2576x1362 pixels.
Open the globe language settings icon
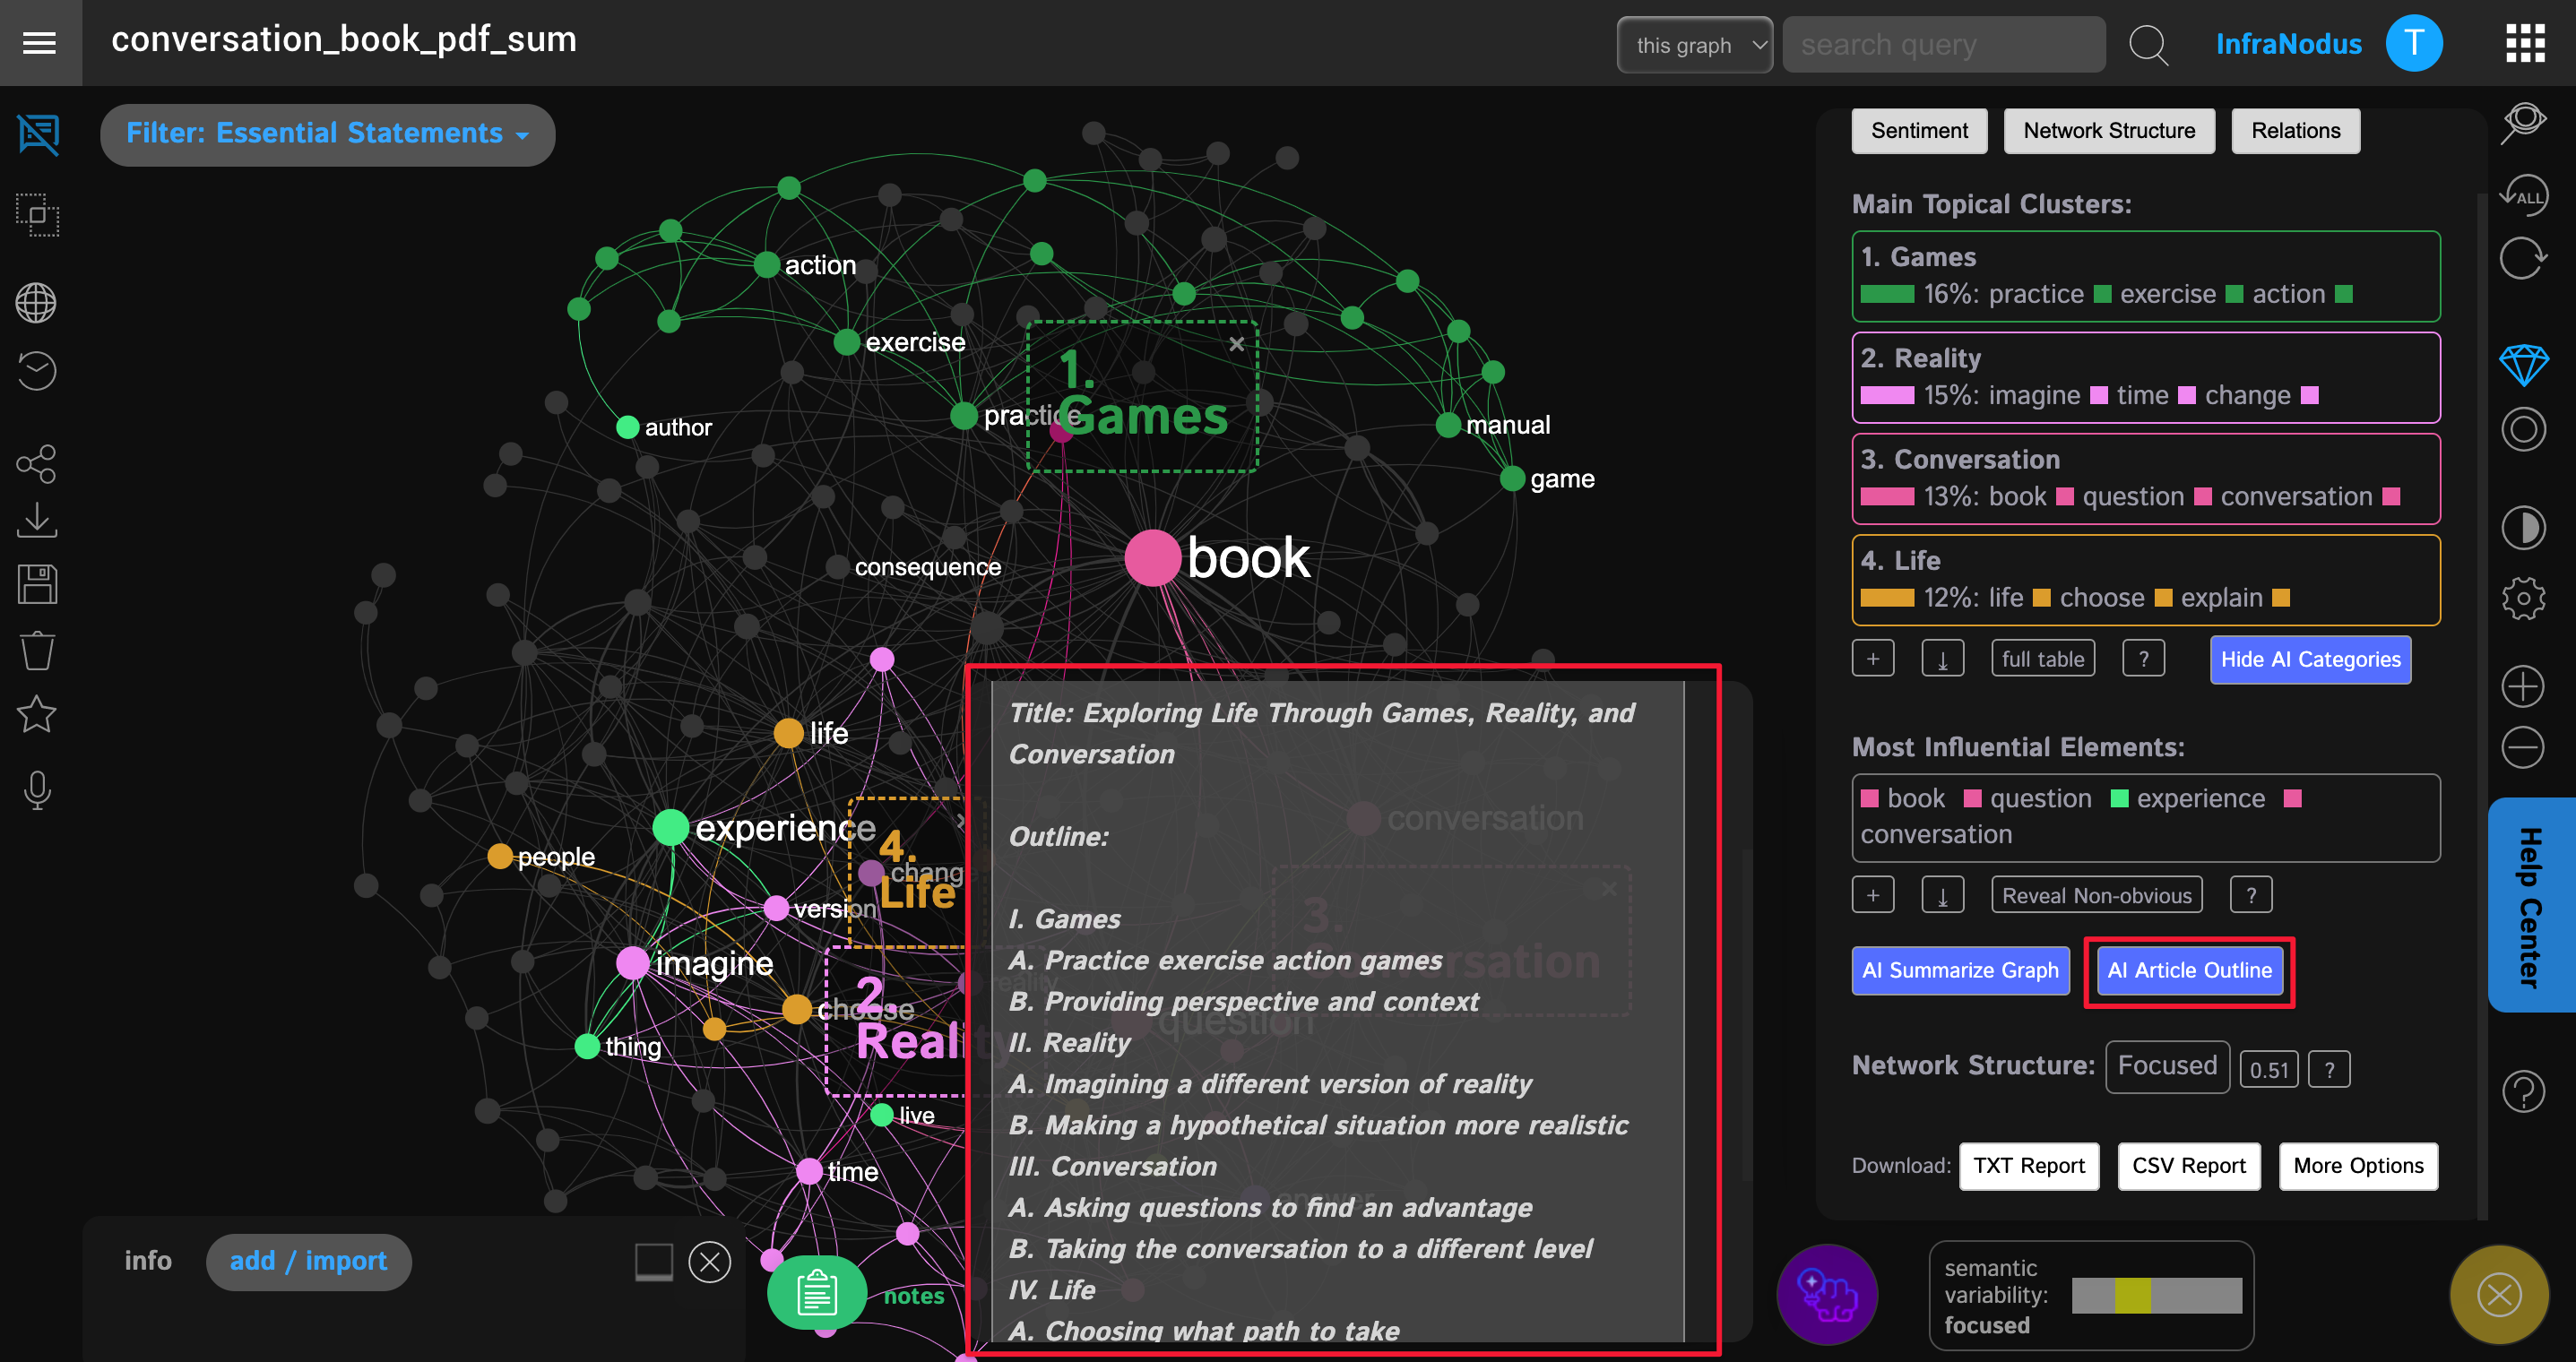click(x=36, y=303)
